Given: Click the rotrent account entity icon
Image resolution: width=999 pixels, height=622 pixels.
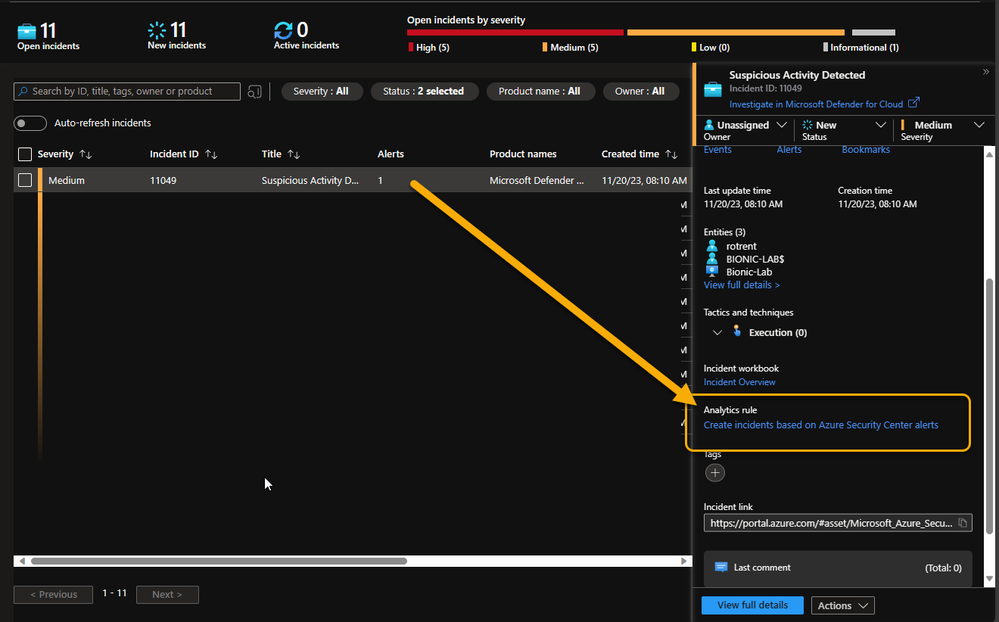Looking at the screenshot, I should 712,246.
